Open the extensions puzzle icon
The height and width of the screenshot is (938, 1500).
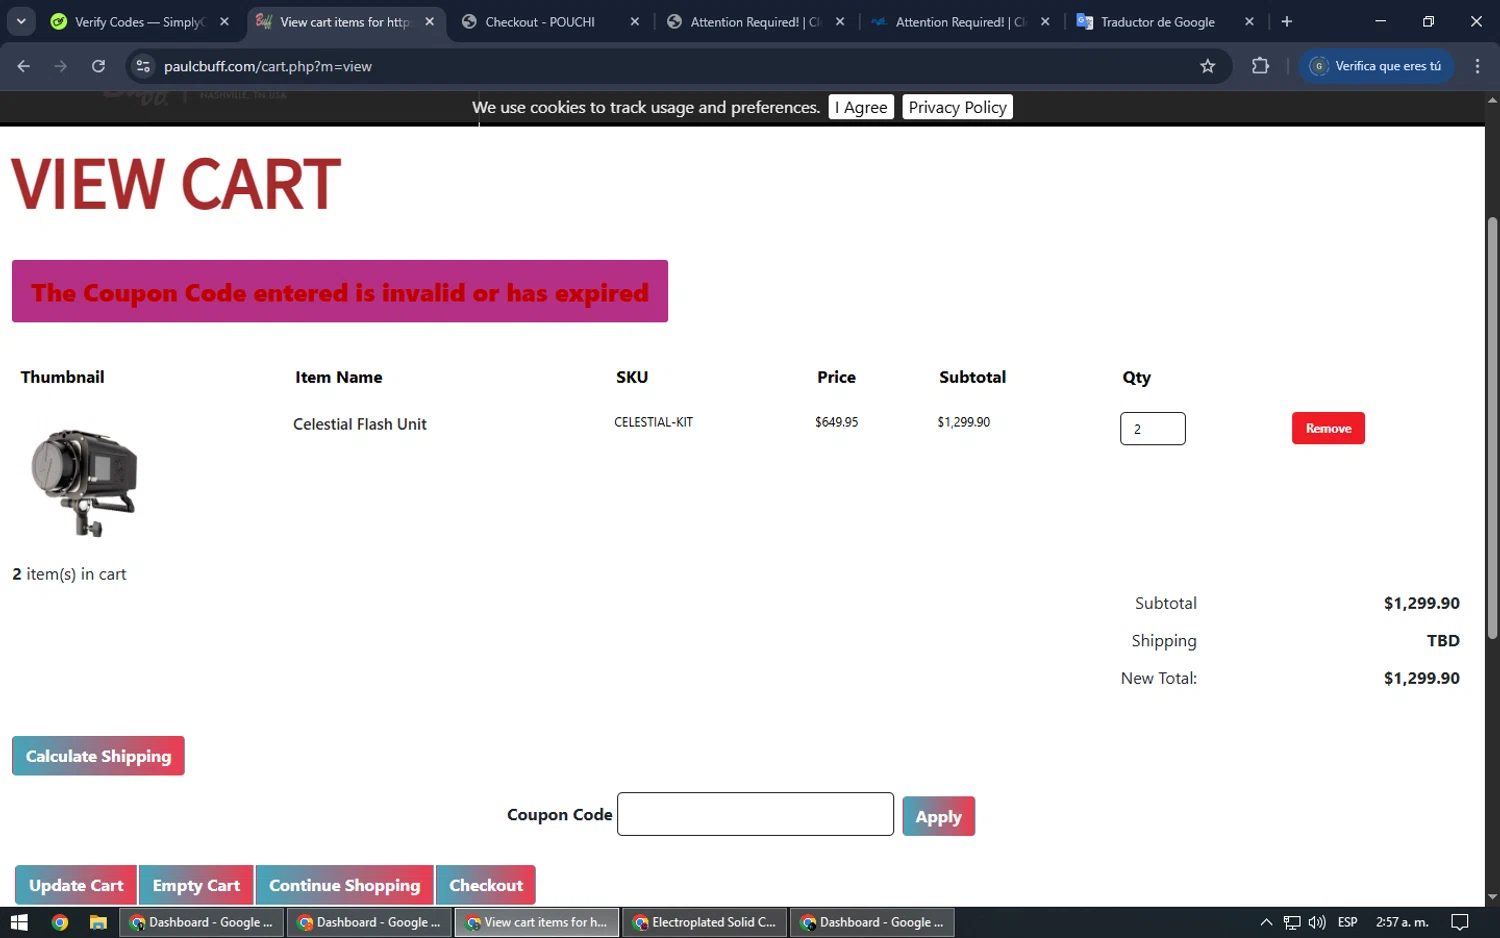[x=1260, y=66]
